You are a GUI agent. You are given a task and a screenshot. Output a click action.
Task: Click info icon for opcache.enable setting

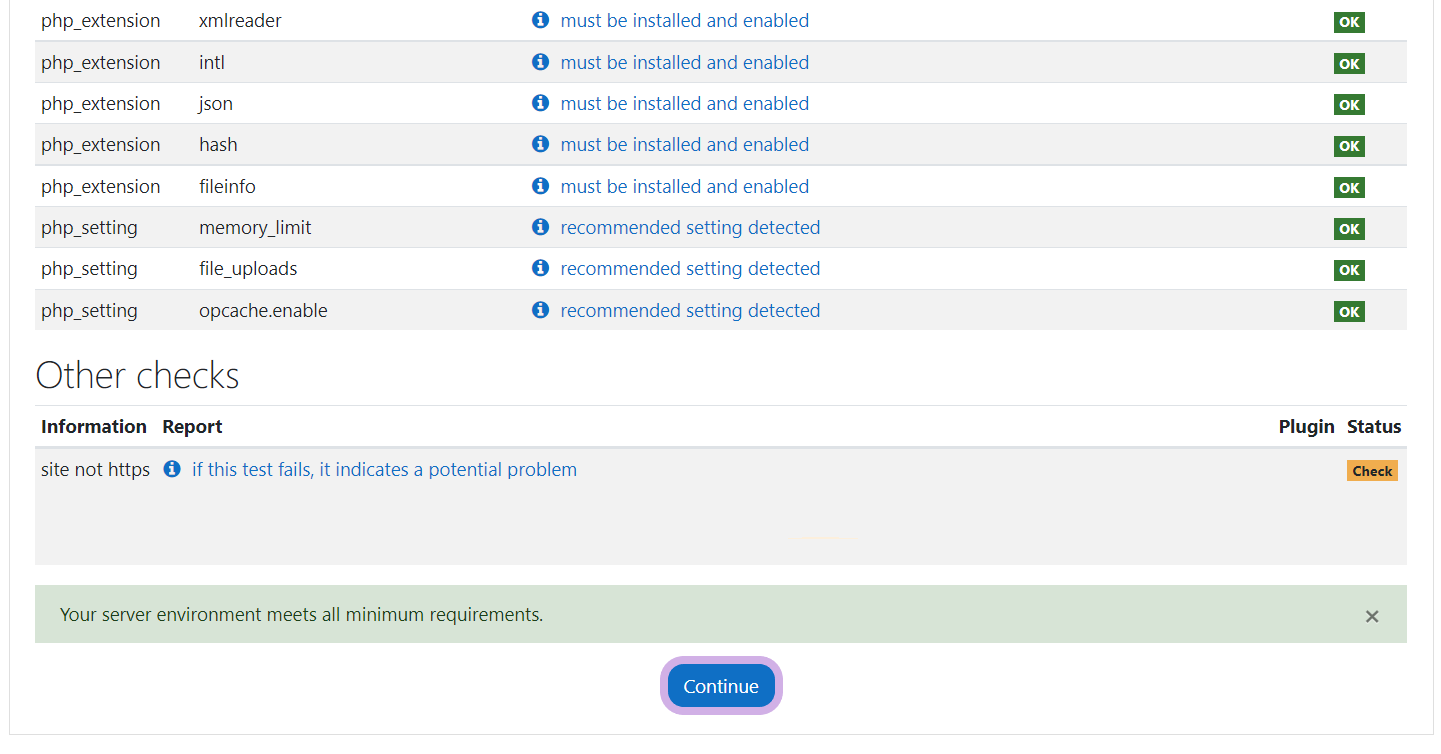[x=540, y=310]
